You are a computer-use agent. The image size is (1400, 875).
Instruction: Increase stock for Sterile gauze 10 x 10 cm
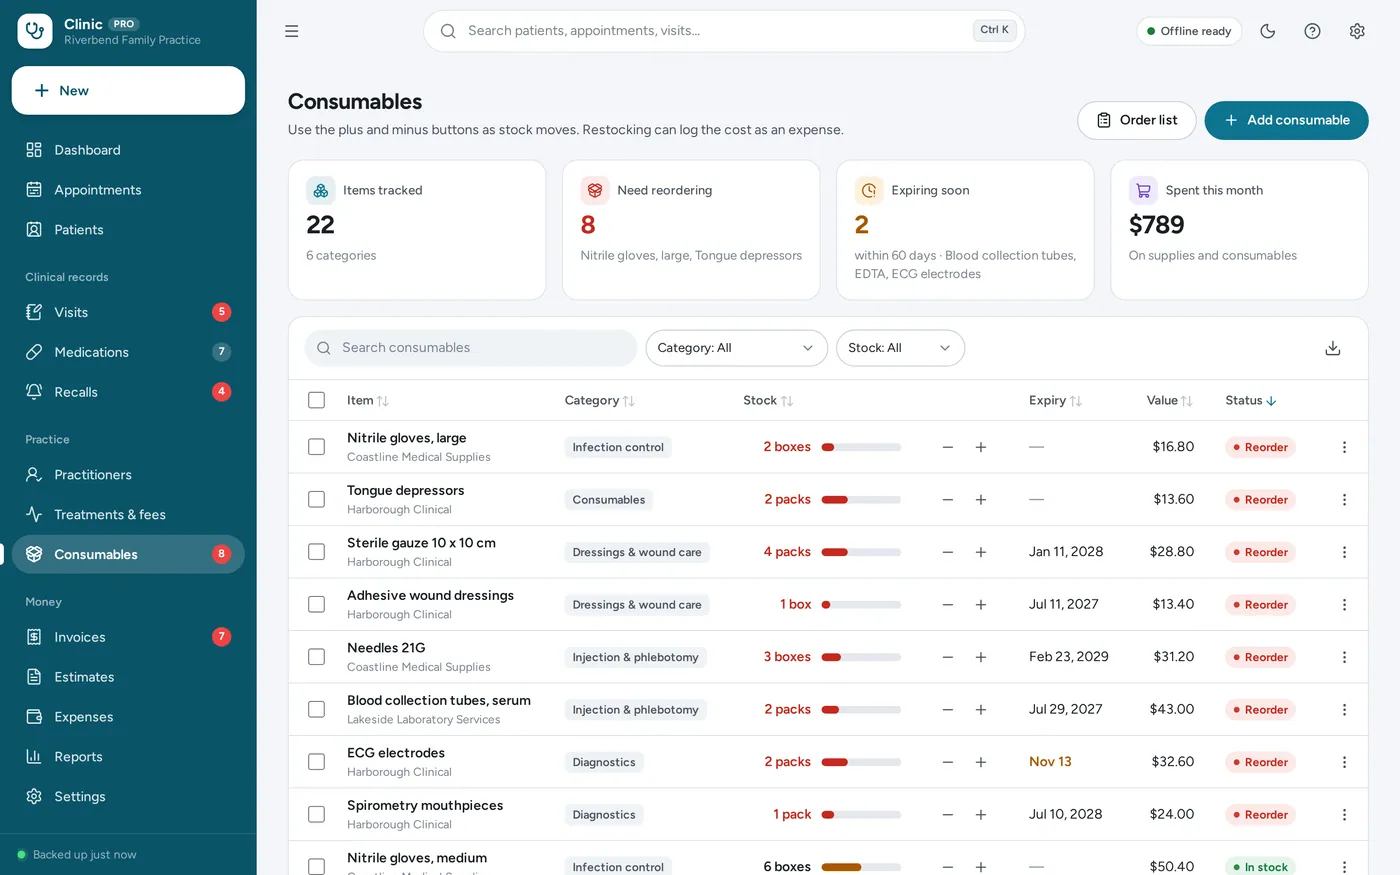tap(981, 552)
